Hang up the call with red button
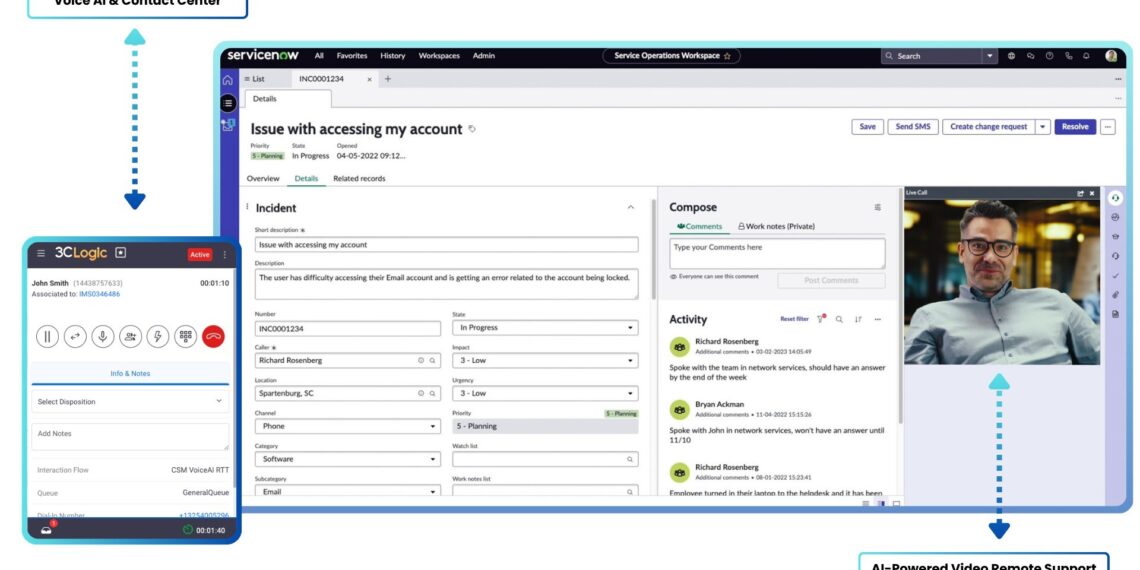Image resolution: width=1140 pixels, height=570 pixels. tap(213, 336)
